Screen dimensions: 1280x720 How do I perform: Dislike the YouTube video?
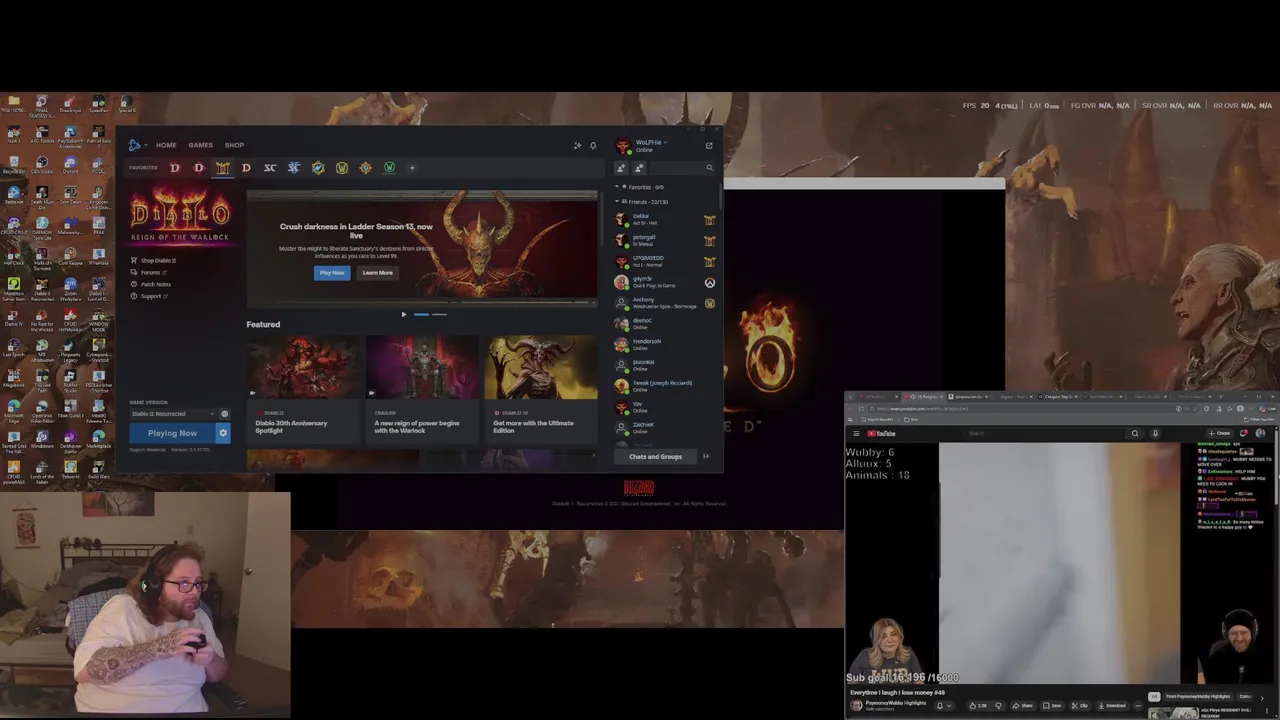pyautogui.click(x=998, y=706)
